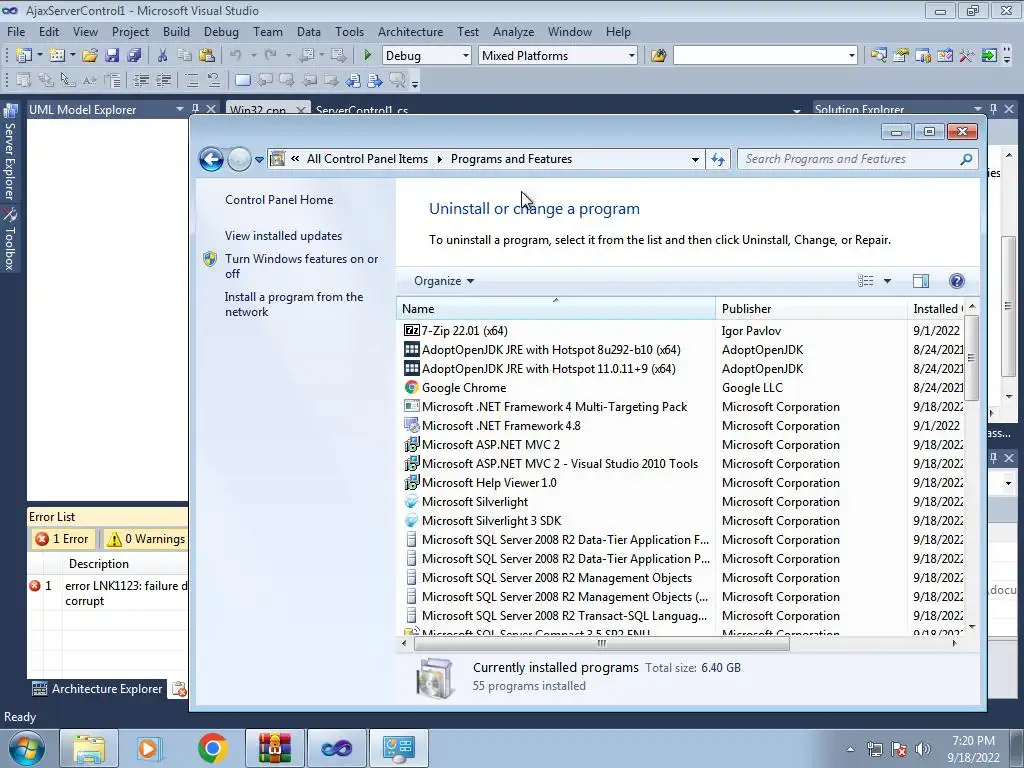The width and height of the screenshot is (1024, 768).
Task: Toggle the 1 Error filter button
Action: pos(63,539)
